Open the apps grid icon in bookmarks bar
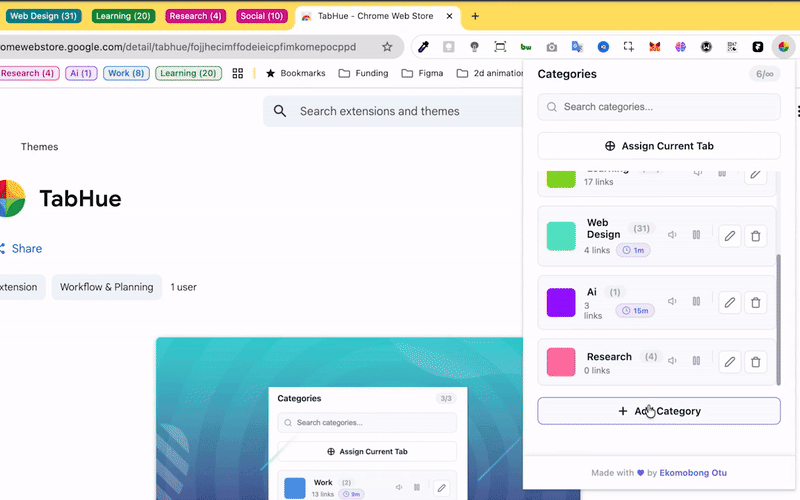Viewport: 800px width, 500px height. point(238,73)
